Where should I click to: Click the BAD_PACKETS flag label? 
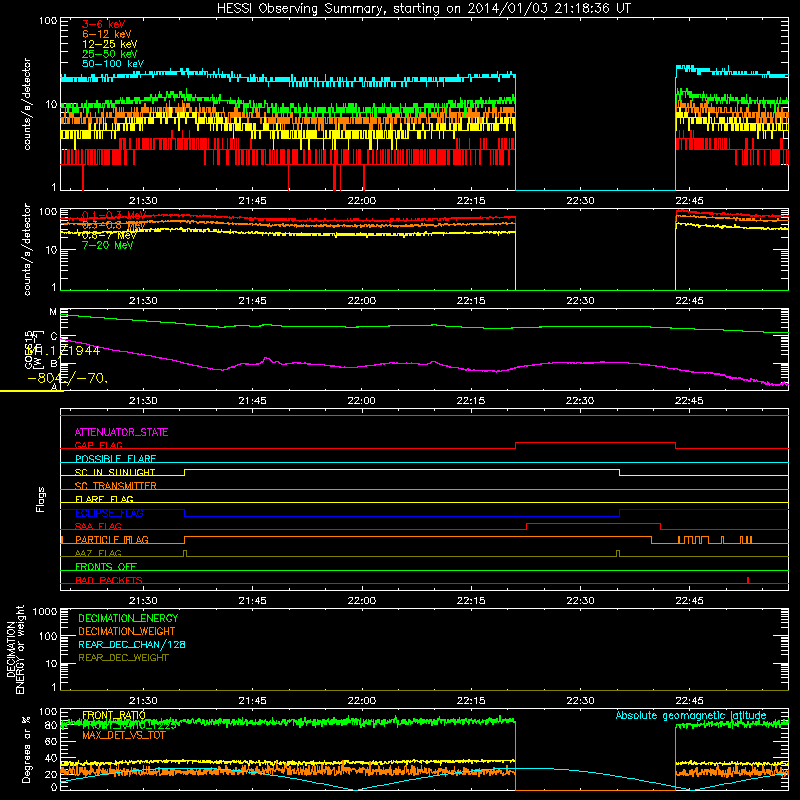pyautogui.click(x=109, y=580)
